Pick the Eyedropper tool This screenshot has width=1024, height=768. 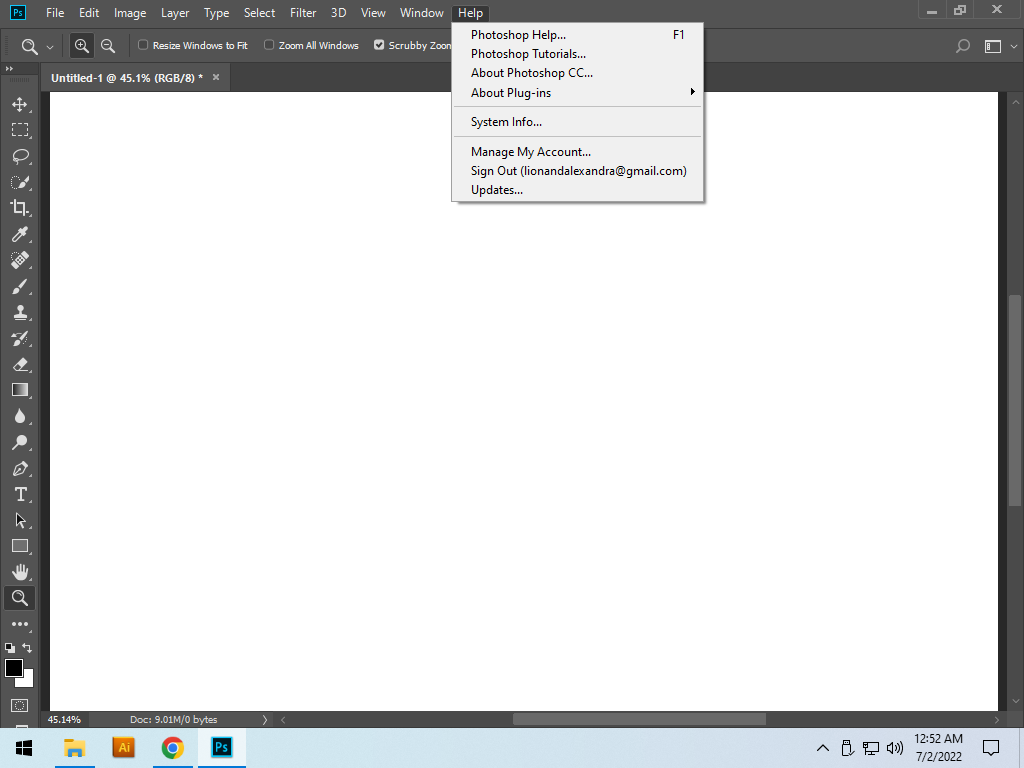click(x=20, y=234)
